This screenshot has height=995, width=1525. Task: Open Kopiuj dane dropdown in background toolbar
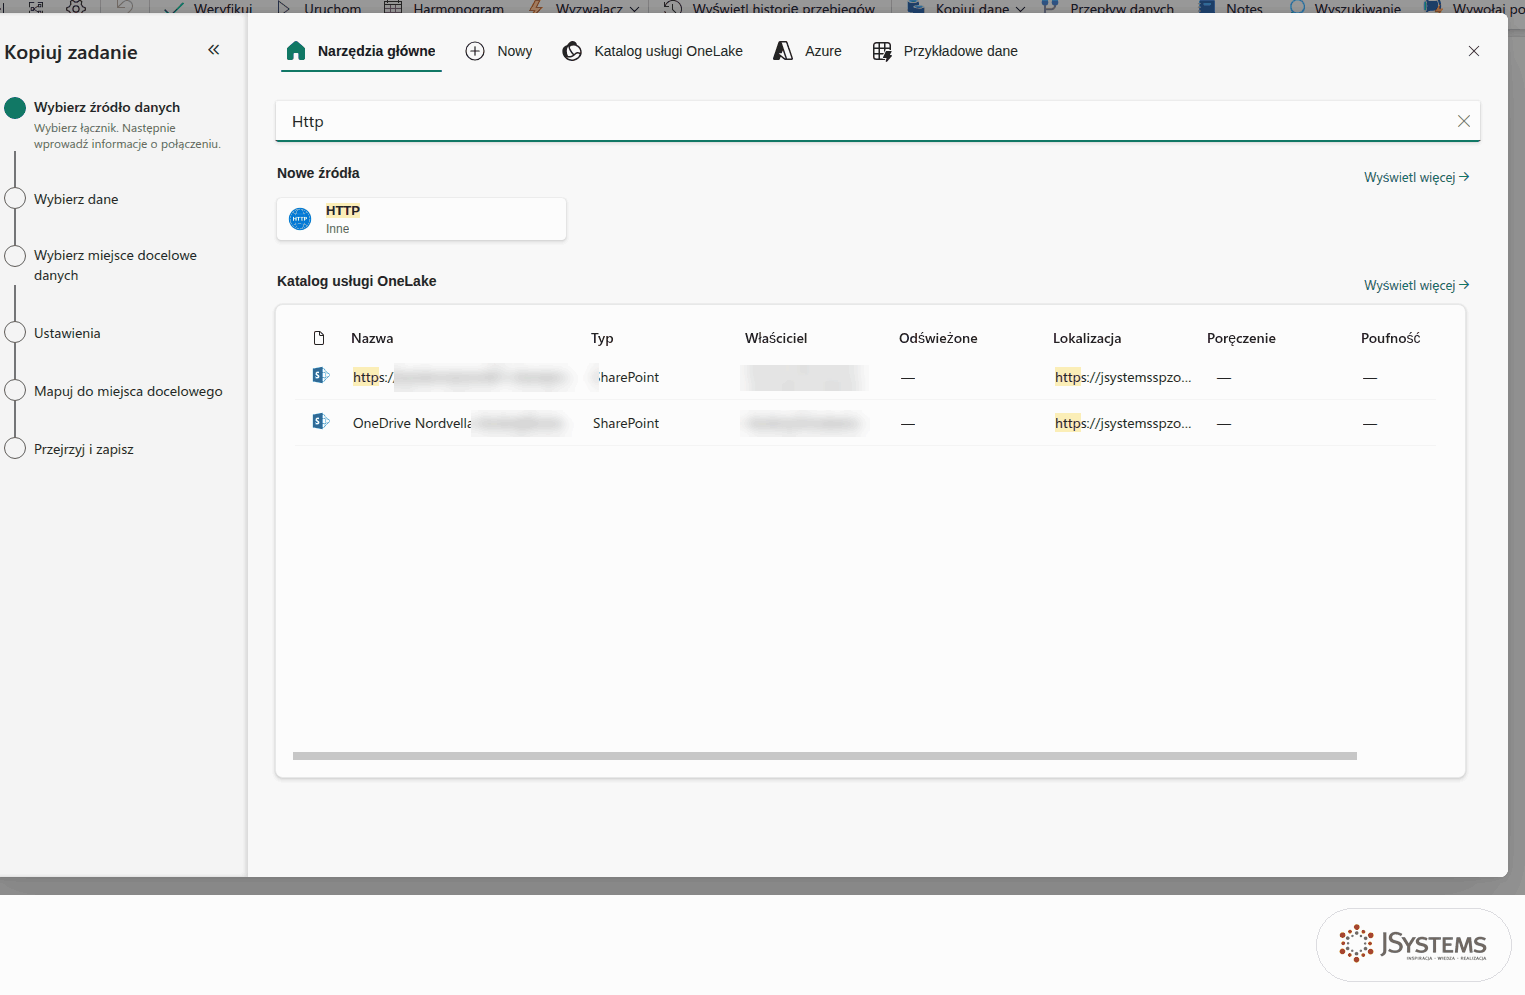pos(967,7)
